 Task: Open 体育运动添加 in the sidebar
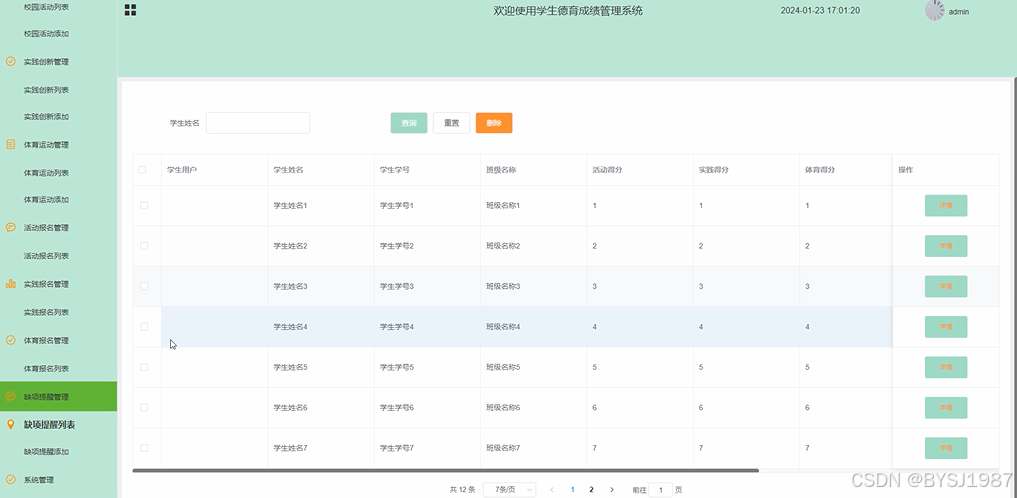(46, 200)
